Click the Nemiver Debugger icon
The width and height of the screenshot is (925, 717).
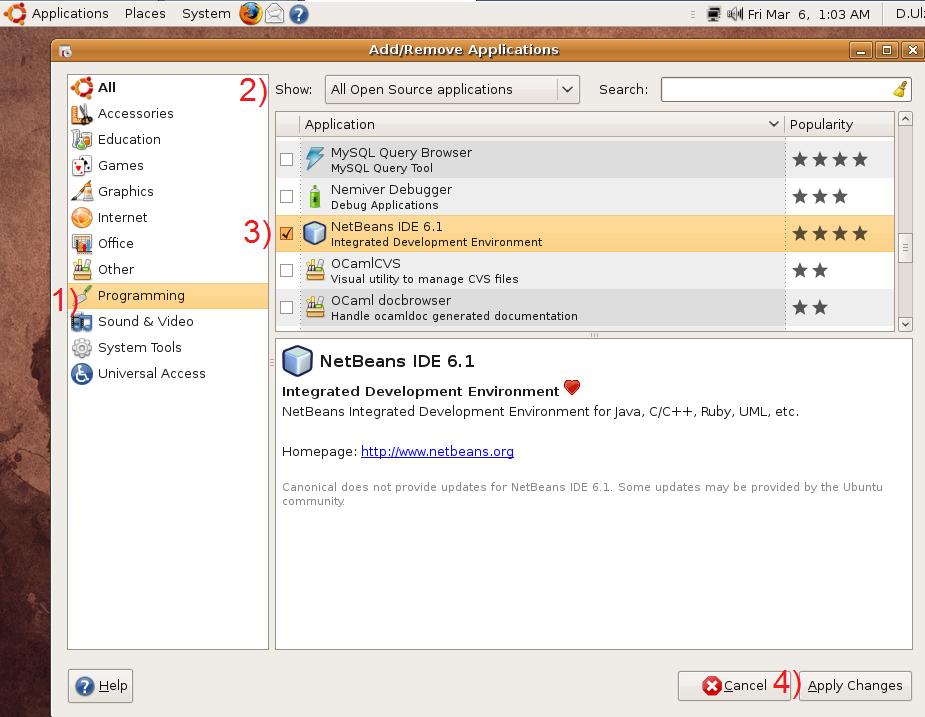click(x=315, y=196)
